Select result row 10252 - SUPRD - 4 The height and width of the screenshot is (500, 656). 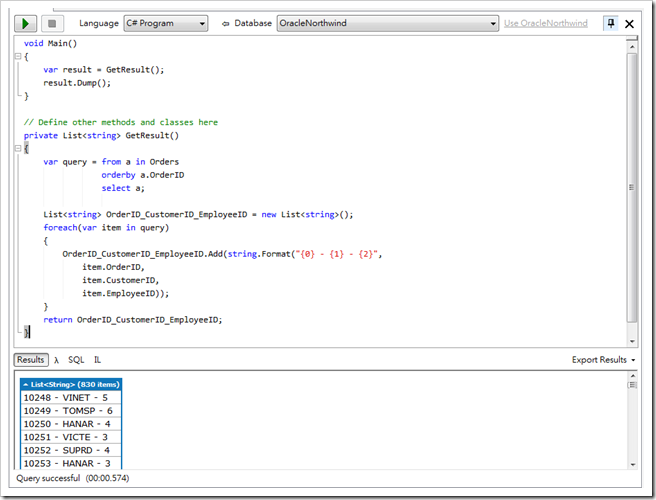click(x=71, y=450)
